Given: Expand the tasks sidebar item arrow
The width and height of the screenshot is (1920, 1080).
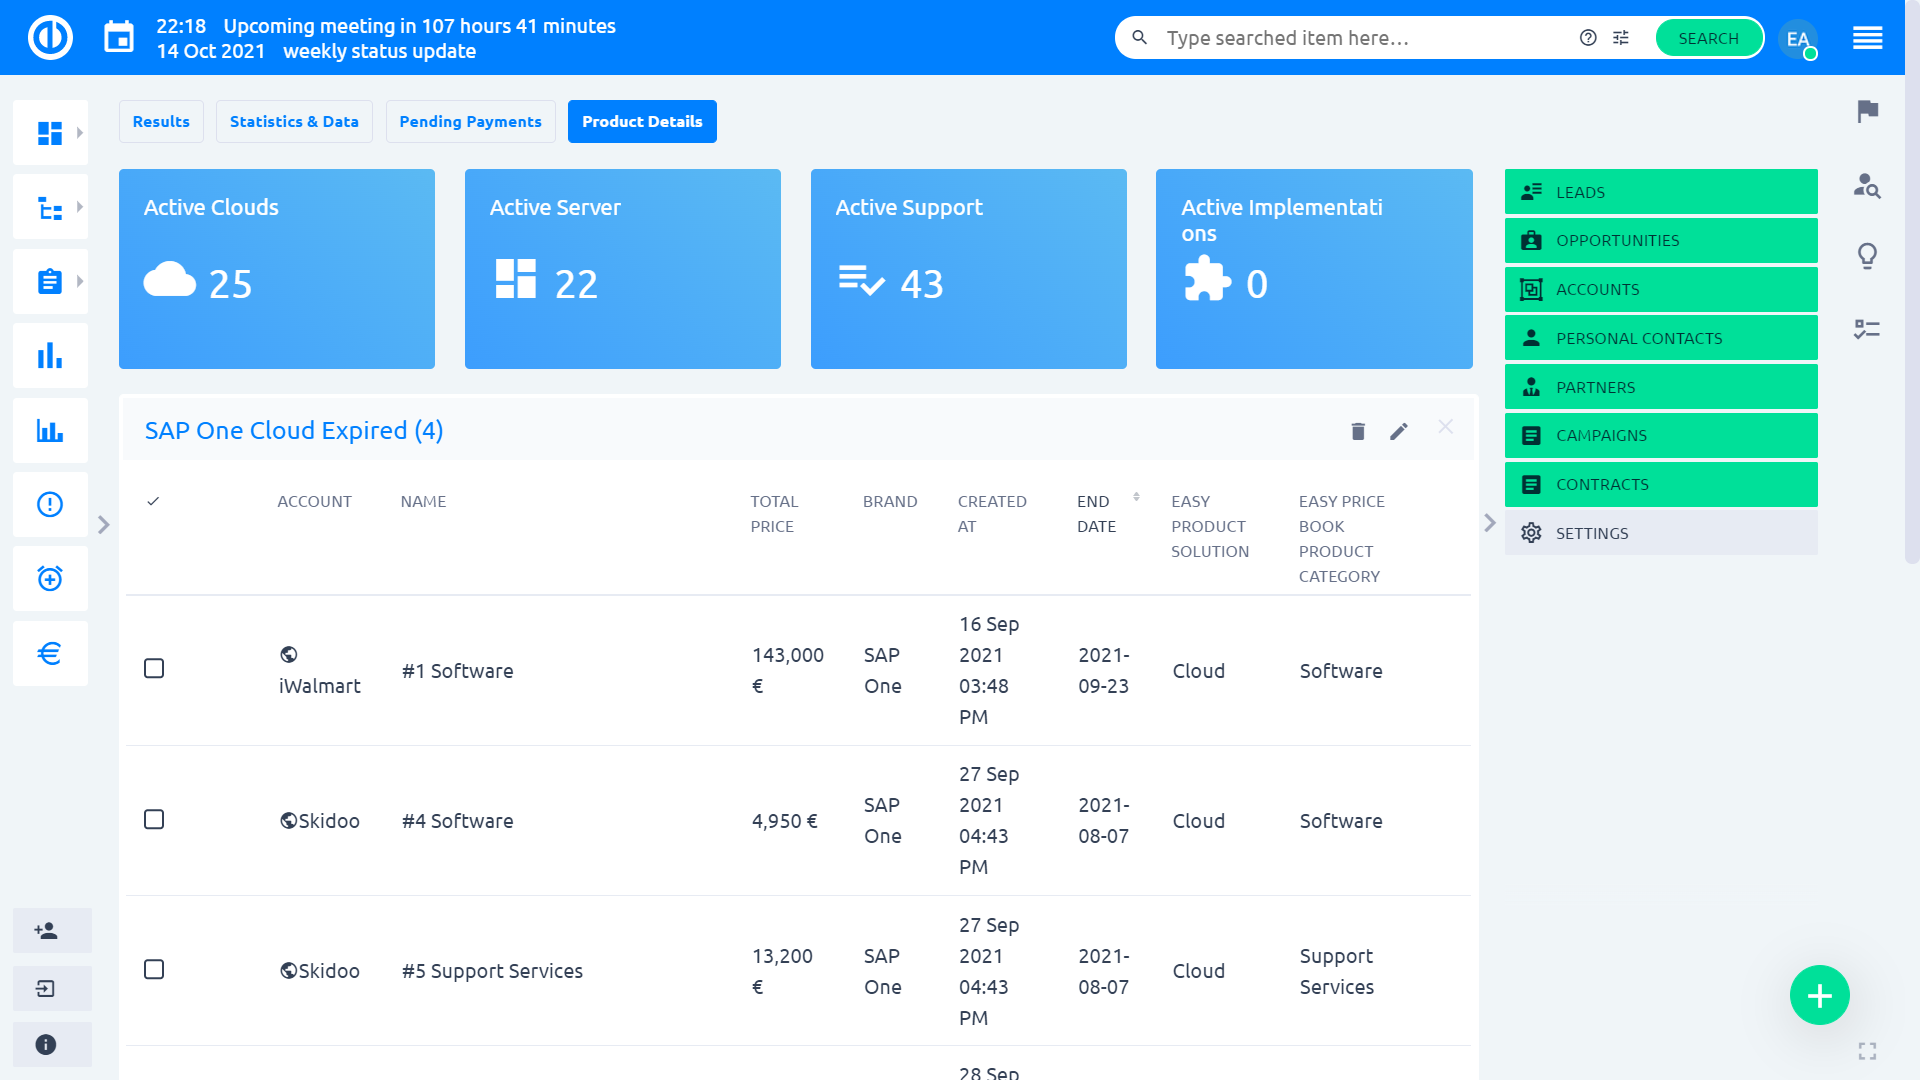Looking at the screenshot, I should 80,281.
